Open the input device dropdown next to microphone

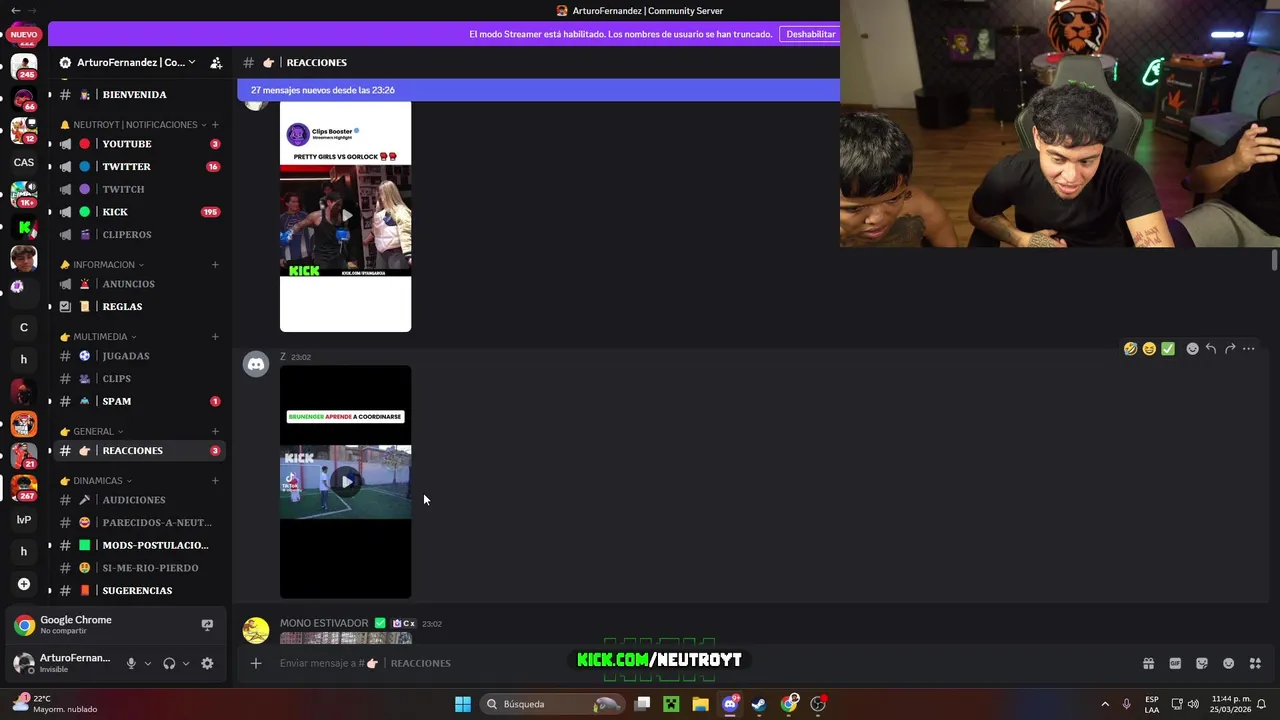coord(148,663)
